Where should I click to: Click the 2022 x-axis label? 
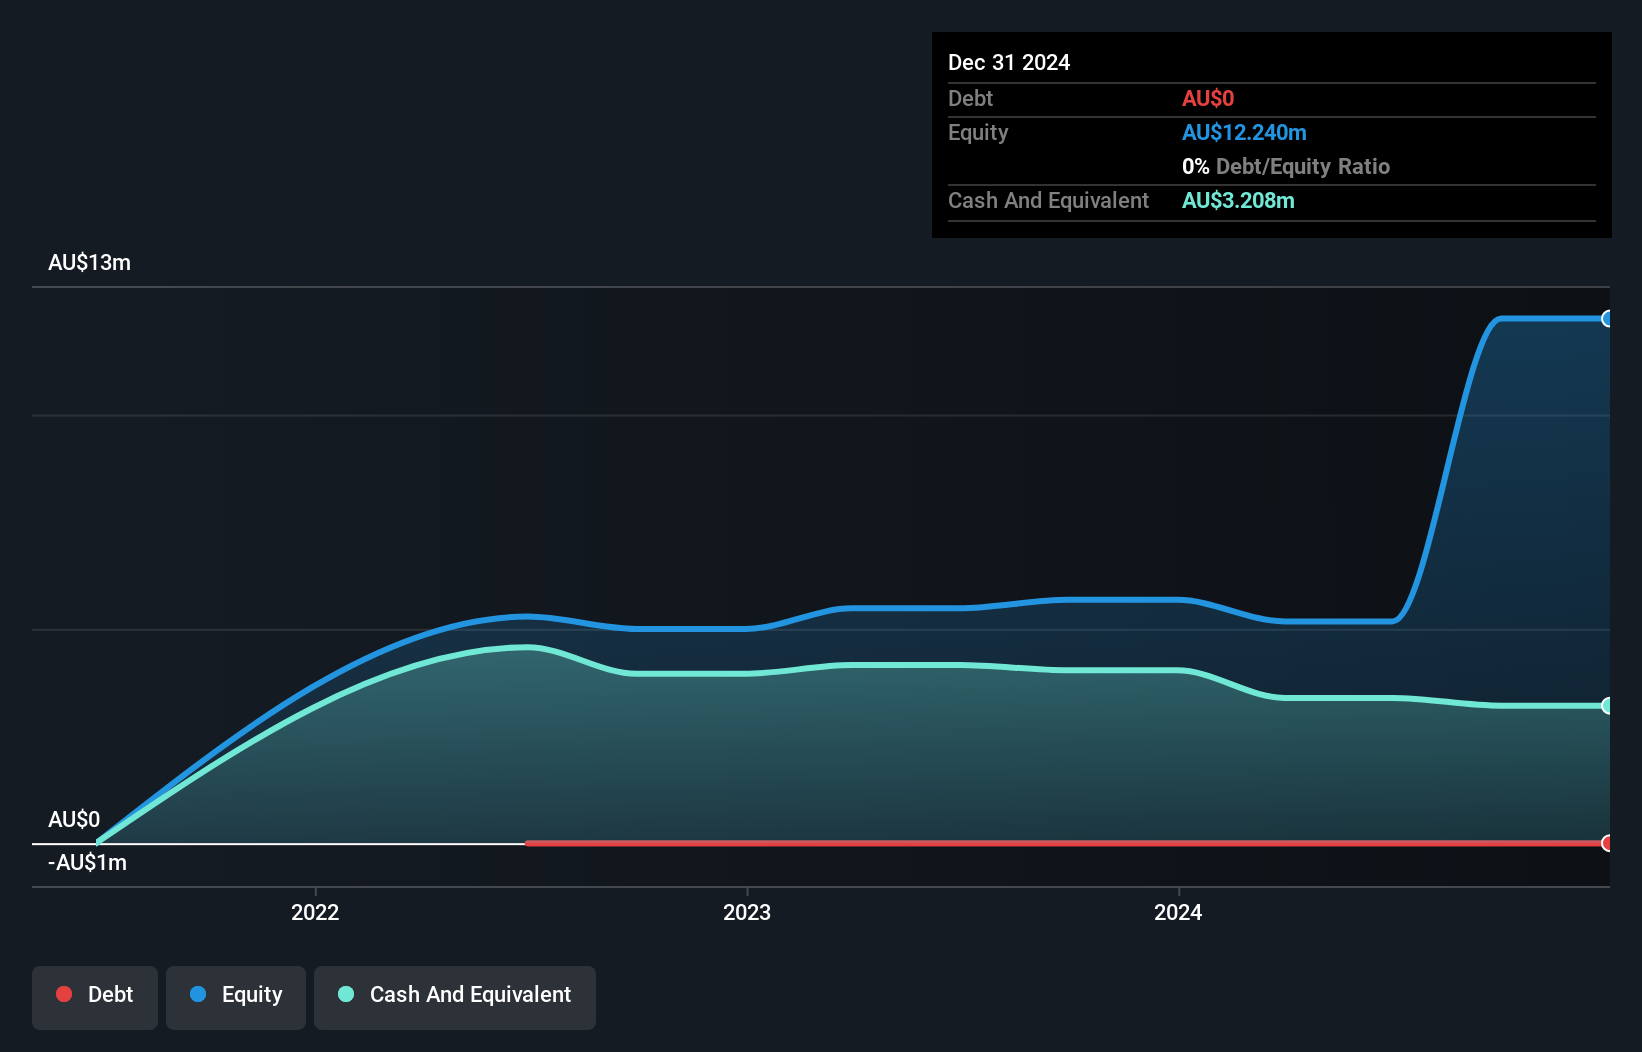tap(315, 912)
